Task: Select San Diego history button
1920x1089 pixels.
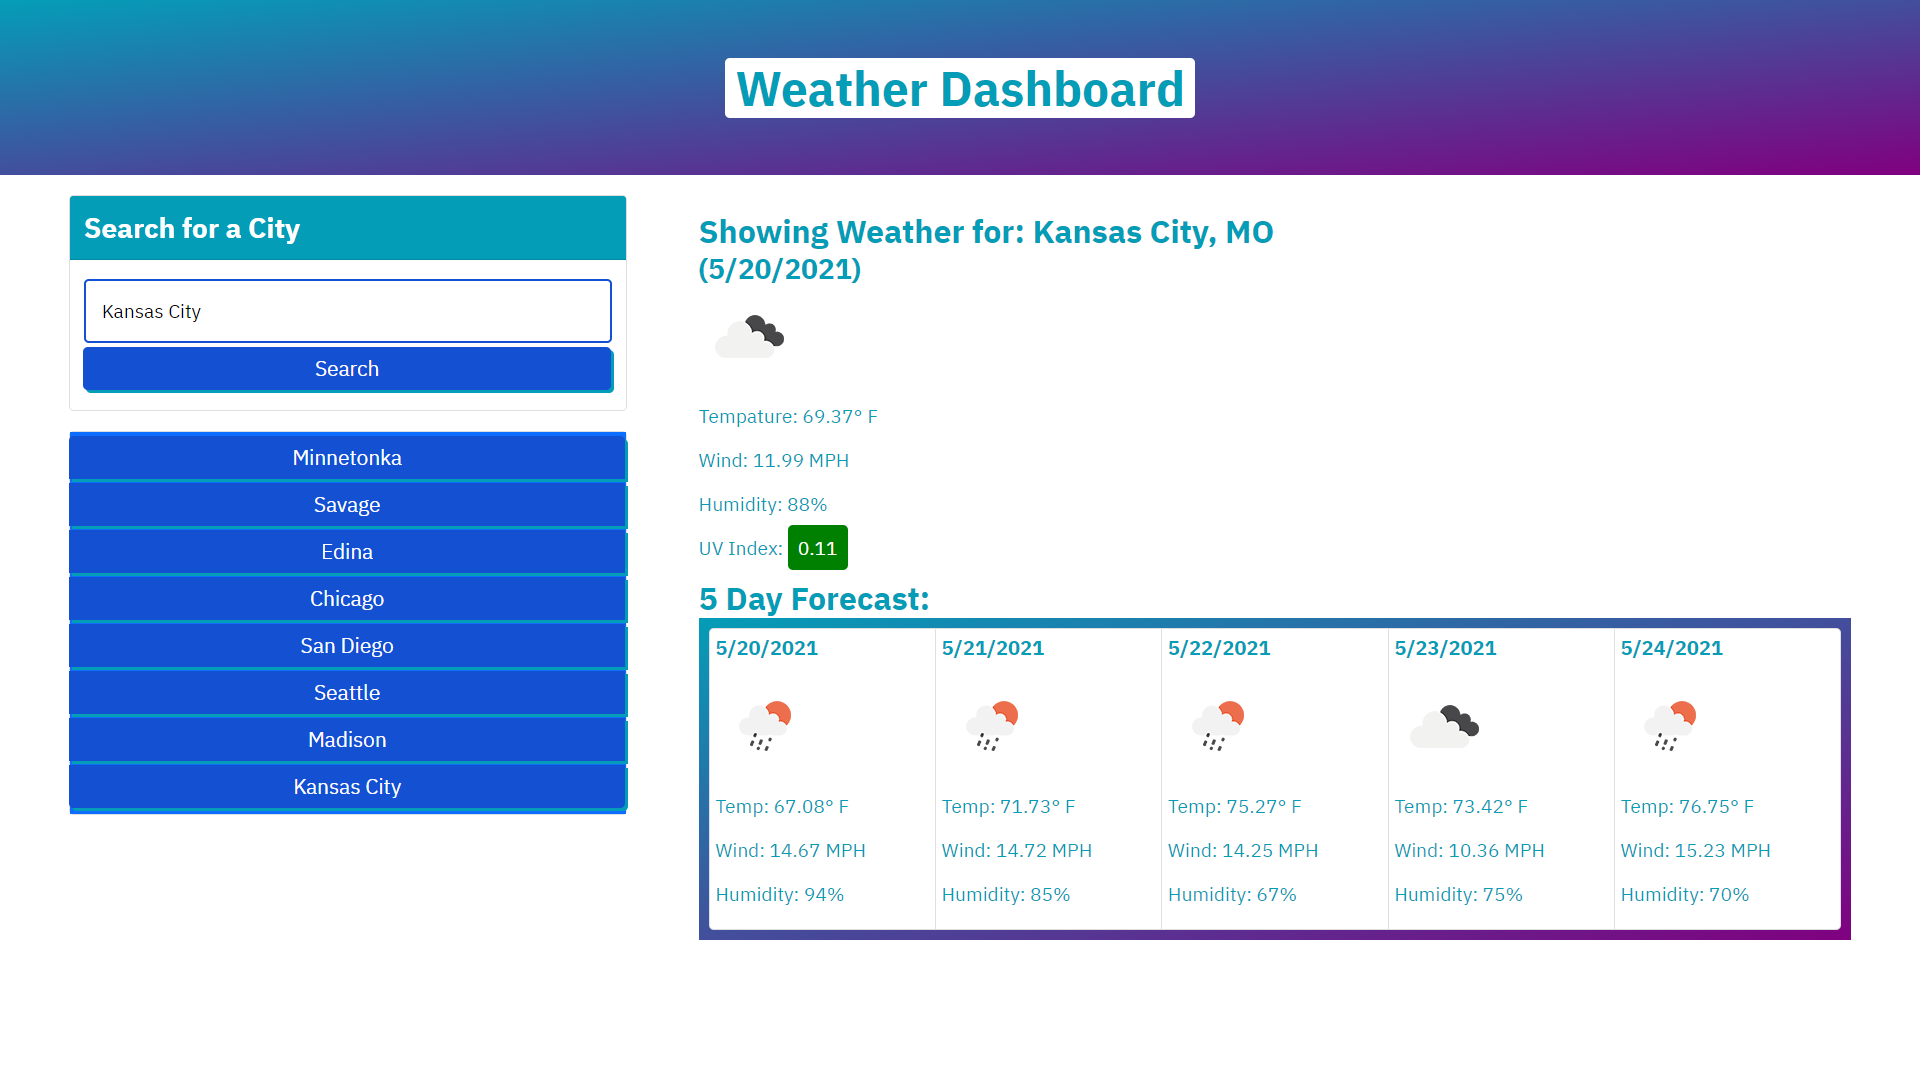Action: 347,646
